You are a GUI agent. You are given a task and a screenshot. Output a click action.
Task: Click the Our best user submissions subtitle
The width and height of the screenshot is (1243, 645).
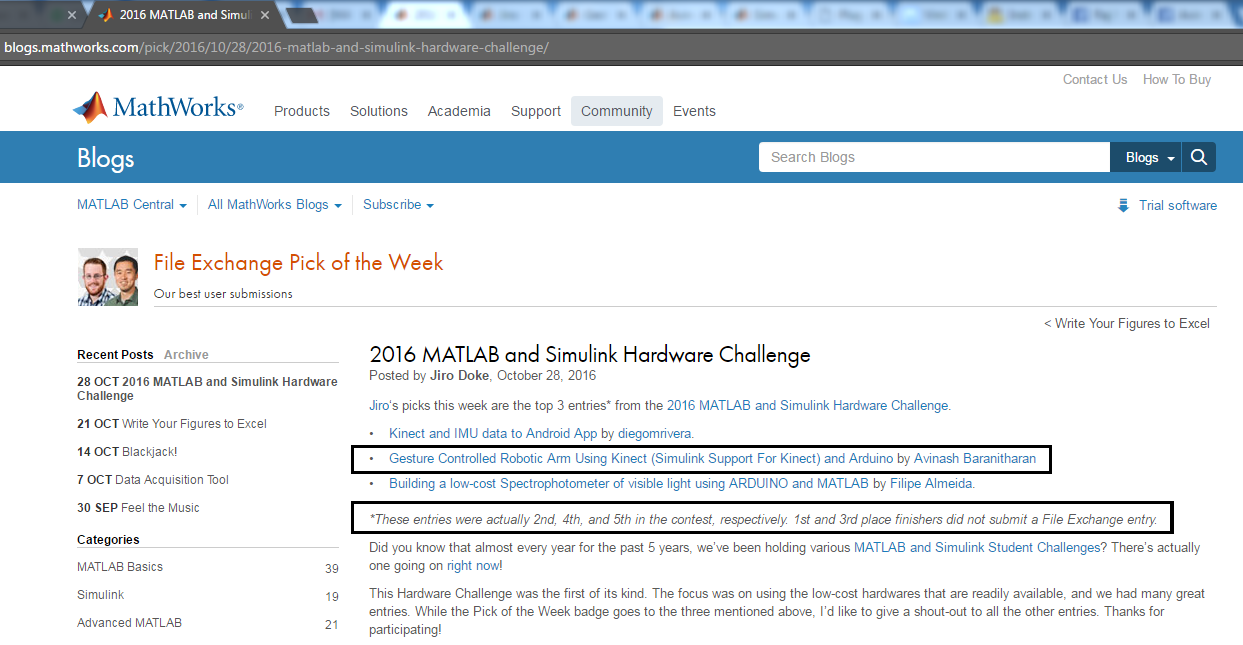click(223, 294)
